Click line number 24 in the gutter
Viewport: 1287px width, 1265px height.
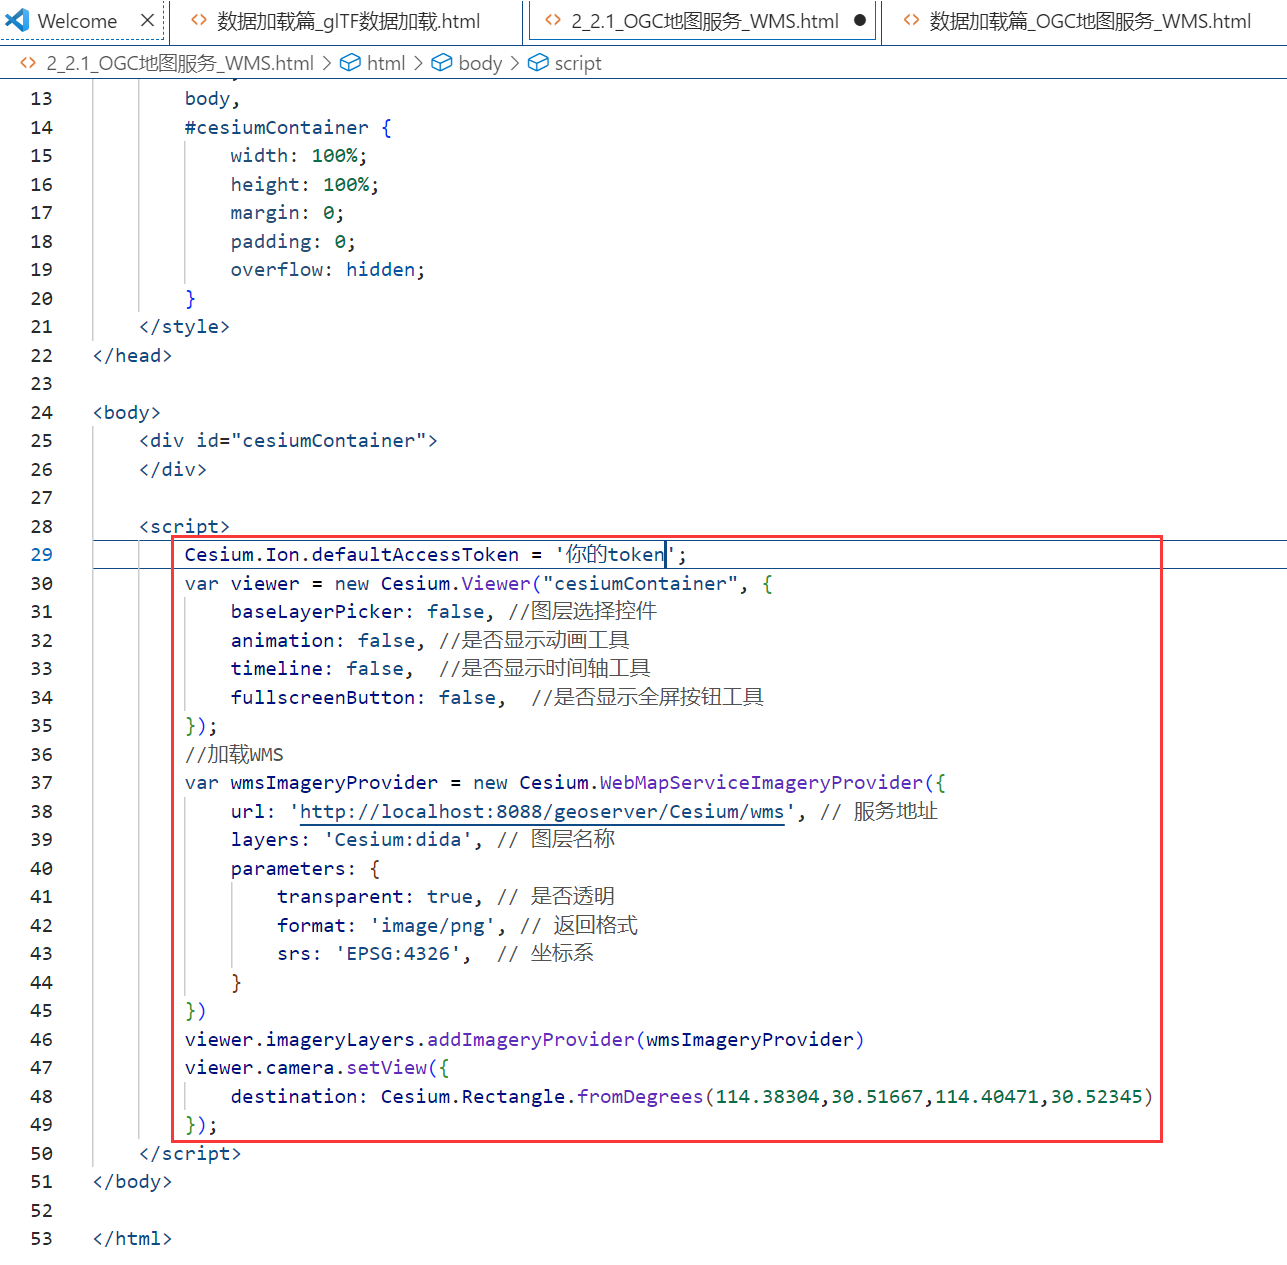(41, 413)
